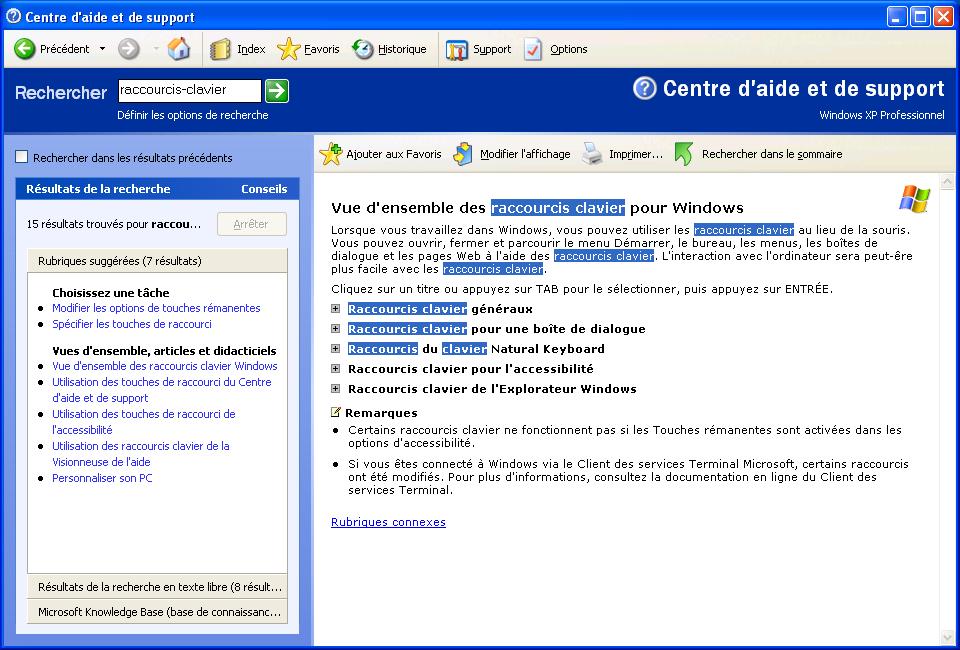The image size is (960, 650).
Task: Click the Résultats de la recherche header
Action: (x=98, y=189)
